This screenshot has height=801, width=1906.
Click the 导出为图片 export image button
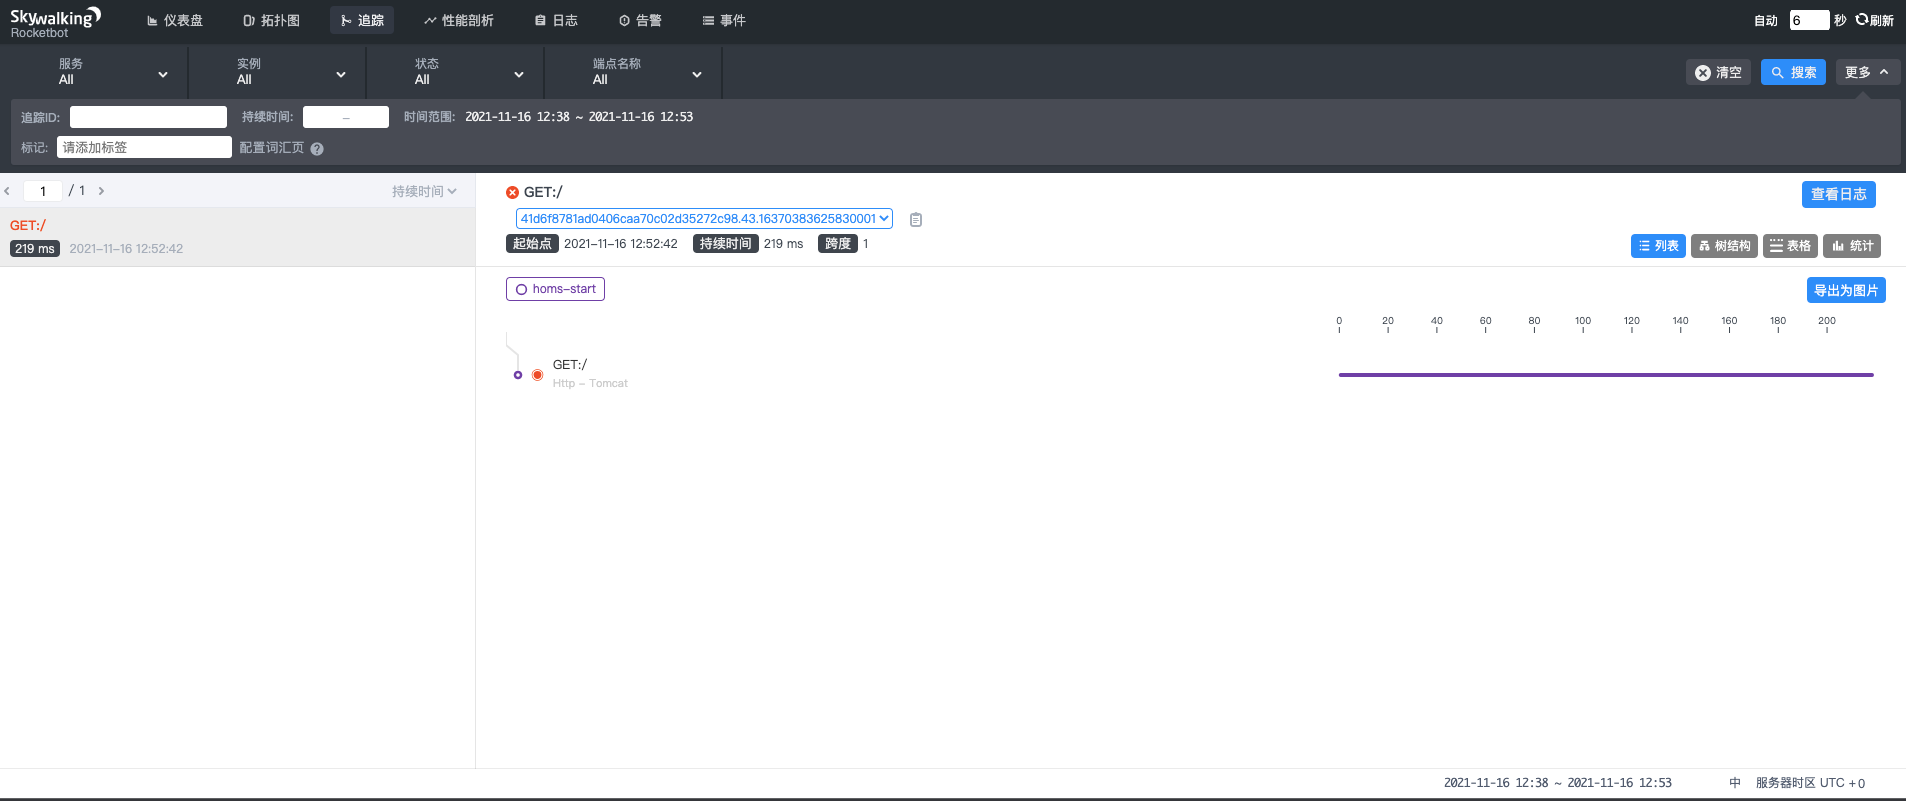click(x=1846, y=290)
